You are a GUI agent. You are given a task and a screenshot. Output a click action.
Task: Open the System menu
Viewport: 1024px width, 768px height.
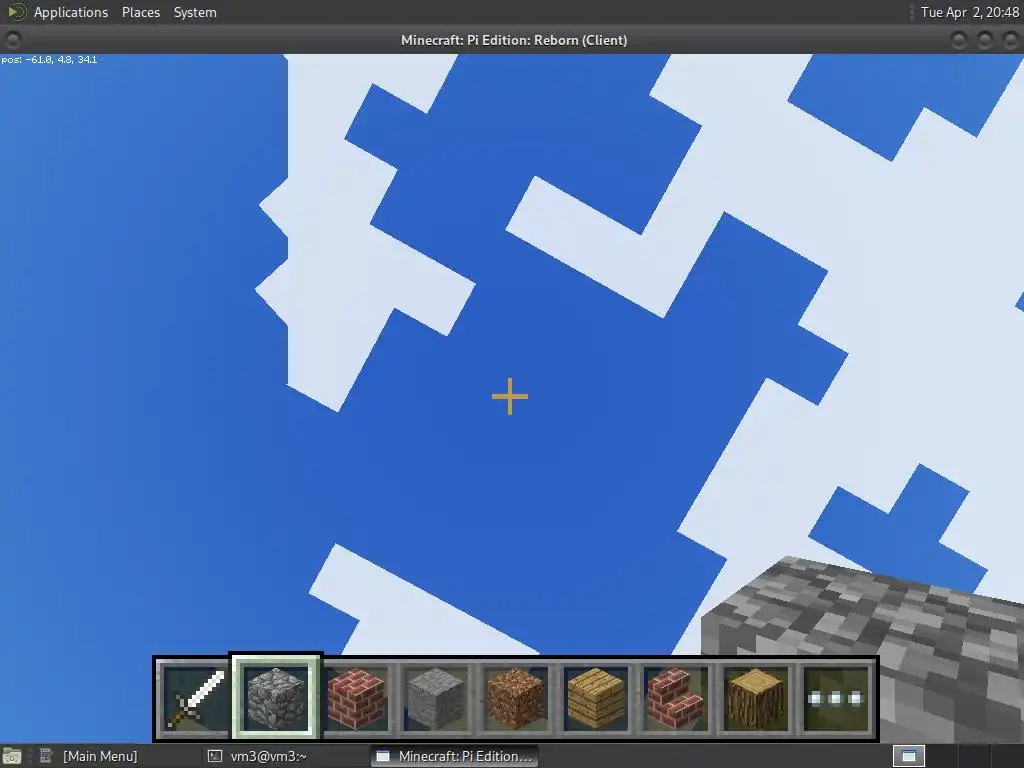pos(195,12)
